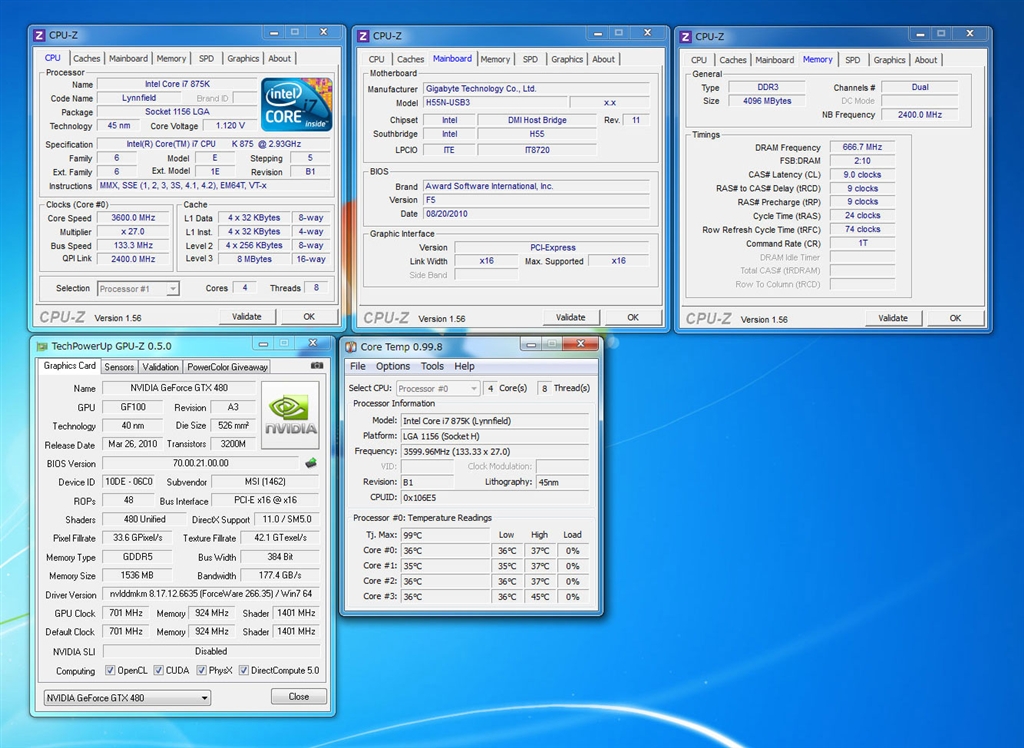Click the Intel Core i7 logo badge
1024x748 pixels.
point(296,104)
